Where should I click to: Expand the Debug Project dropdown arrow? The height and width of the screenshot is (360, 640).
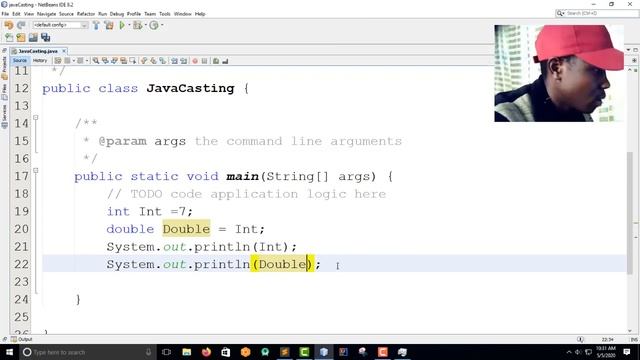tap(146, 25)
